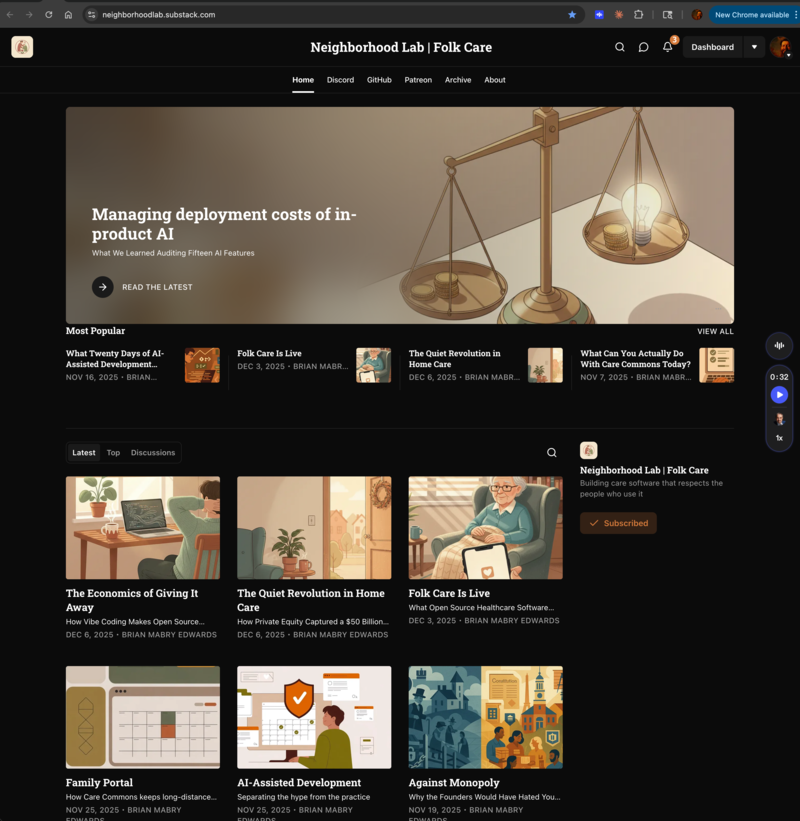The height and width of the screenshot is (821, 800).
Task: Go to the Archive navigation tab
Action: click(458, 80)
